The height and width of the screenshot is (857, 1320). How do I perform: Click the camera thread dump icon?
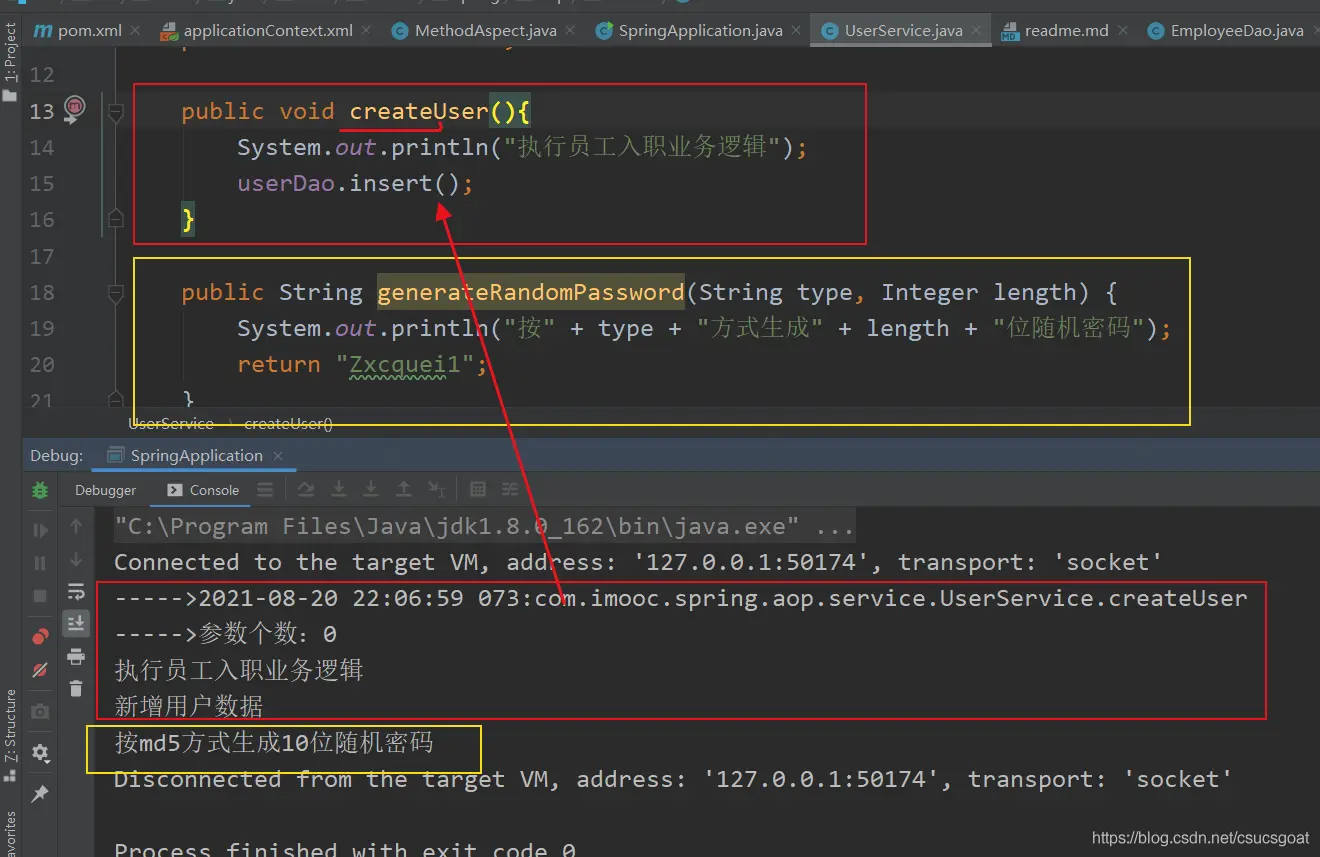[x=40, y=711]
